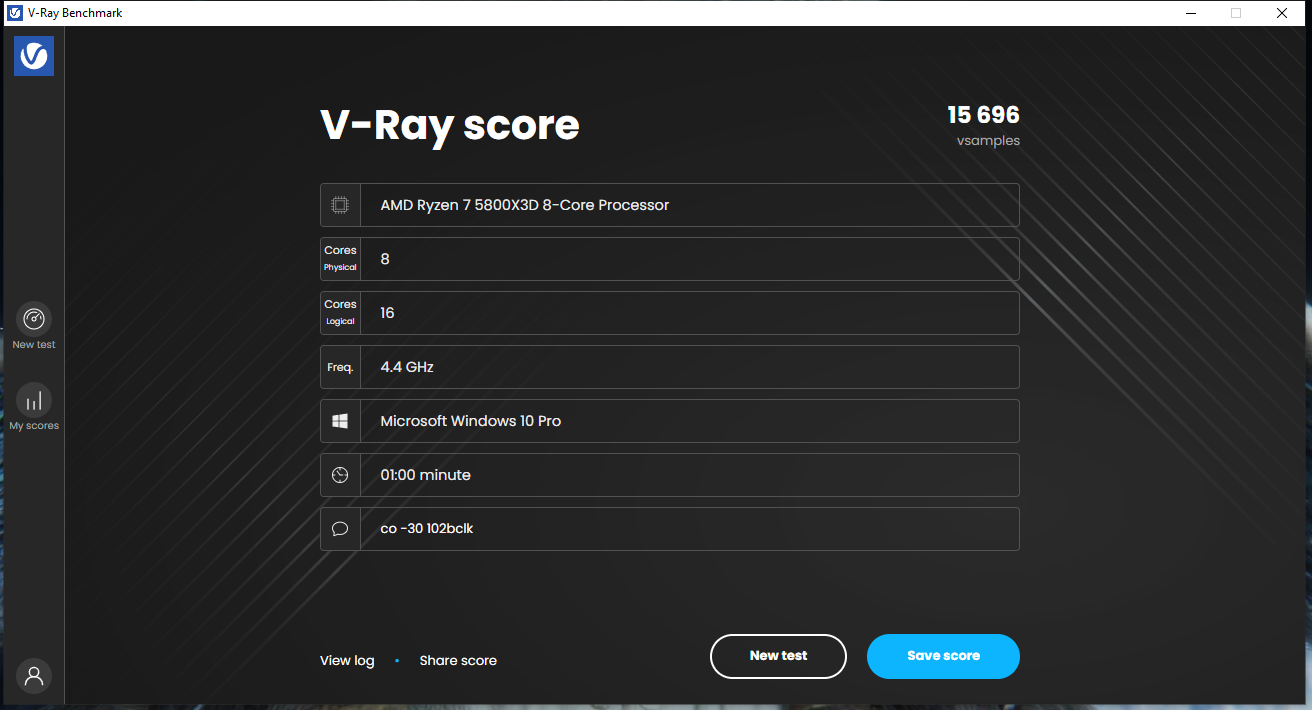Click the Windows logo icon in OS row
1312x710 pixels.
pyautogui.click(x=340, y=421)
